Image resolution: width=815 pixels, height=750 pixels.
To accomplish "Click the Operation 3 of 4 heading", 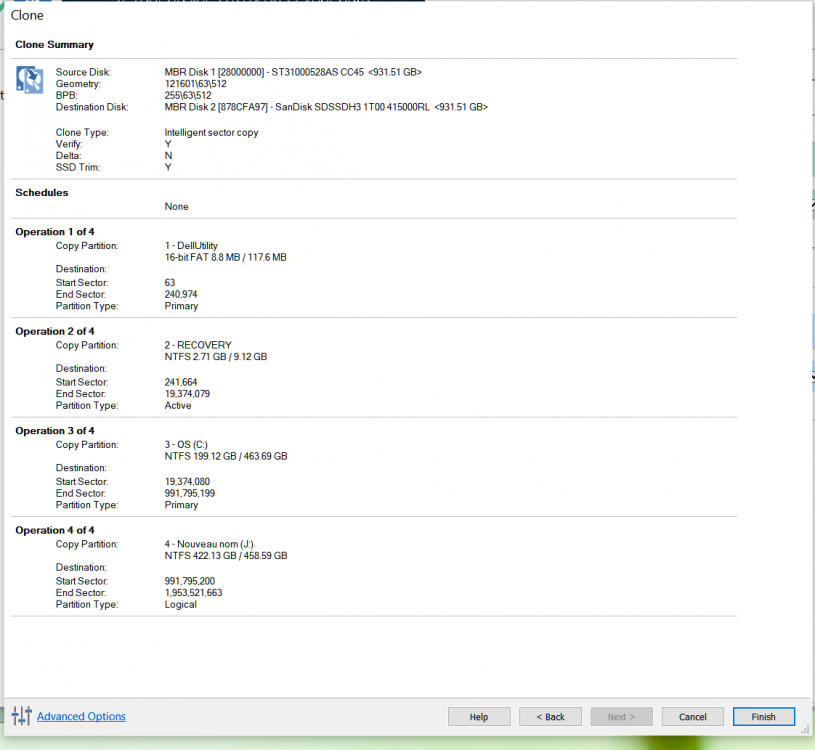I will 55,431.
